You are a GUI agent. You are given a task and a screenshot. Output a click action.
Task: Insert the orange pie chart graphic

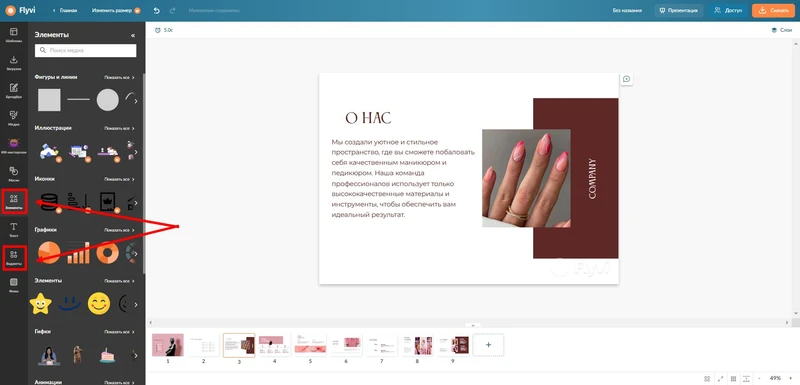[x=49, y=253]
